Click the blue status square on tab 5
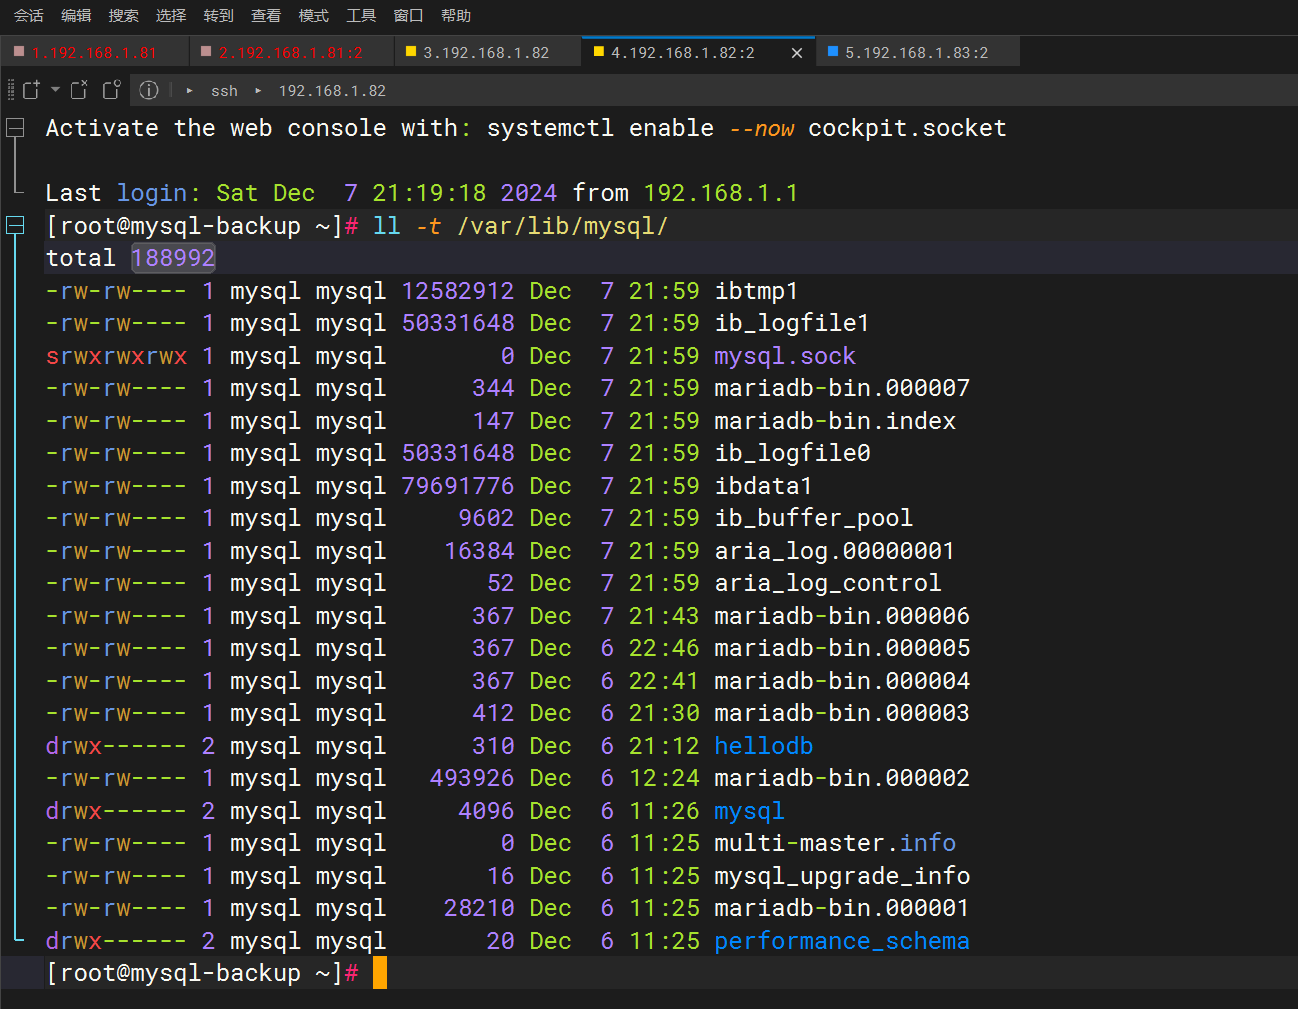The image size is (1298, 1009). (833, 51)
